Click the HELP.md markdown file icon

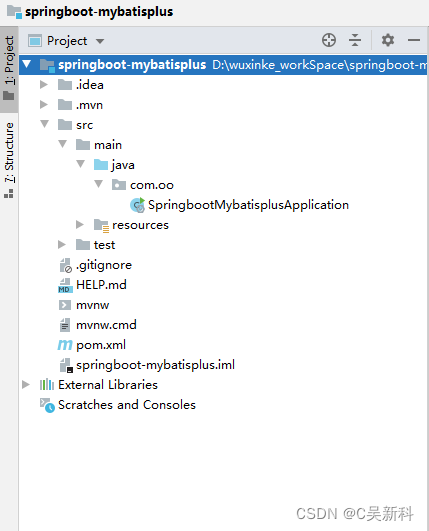(x=65, y=285)
